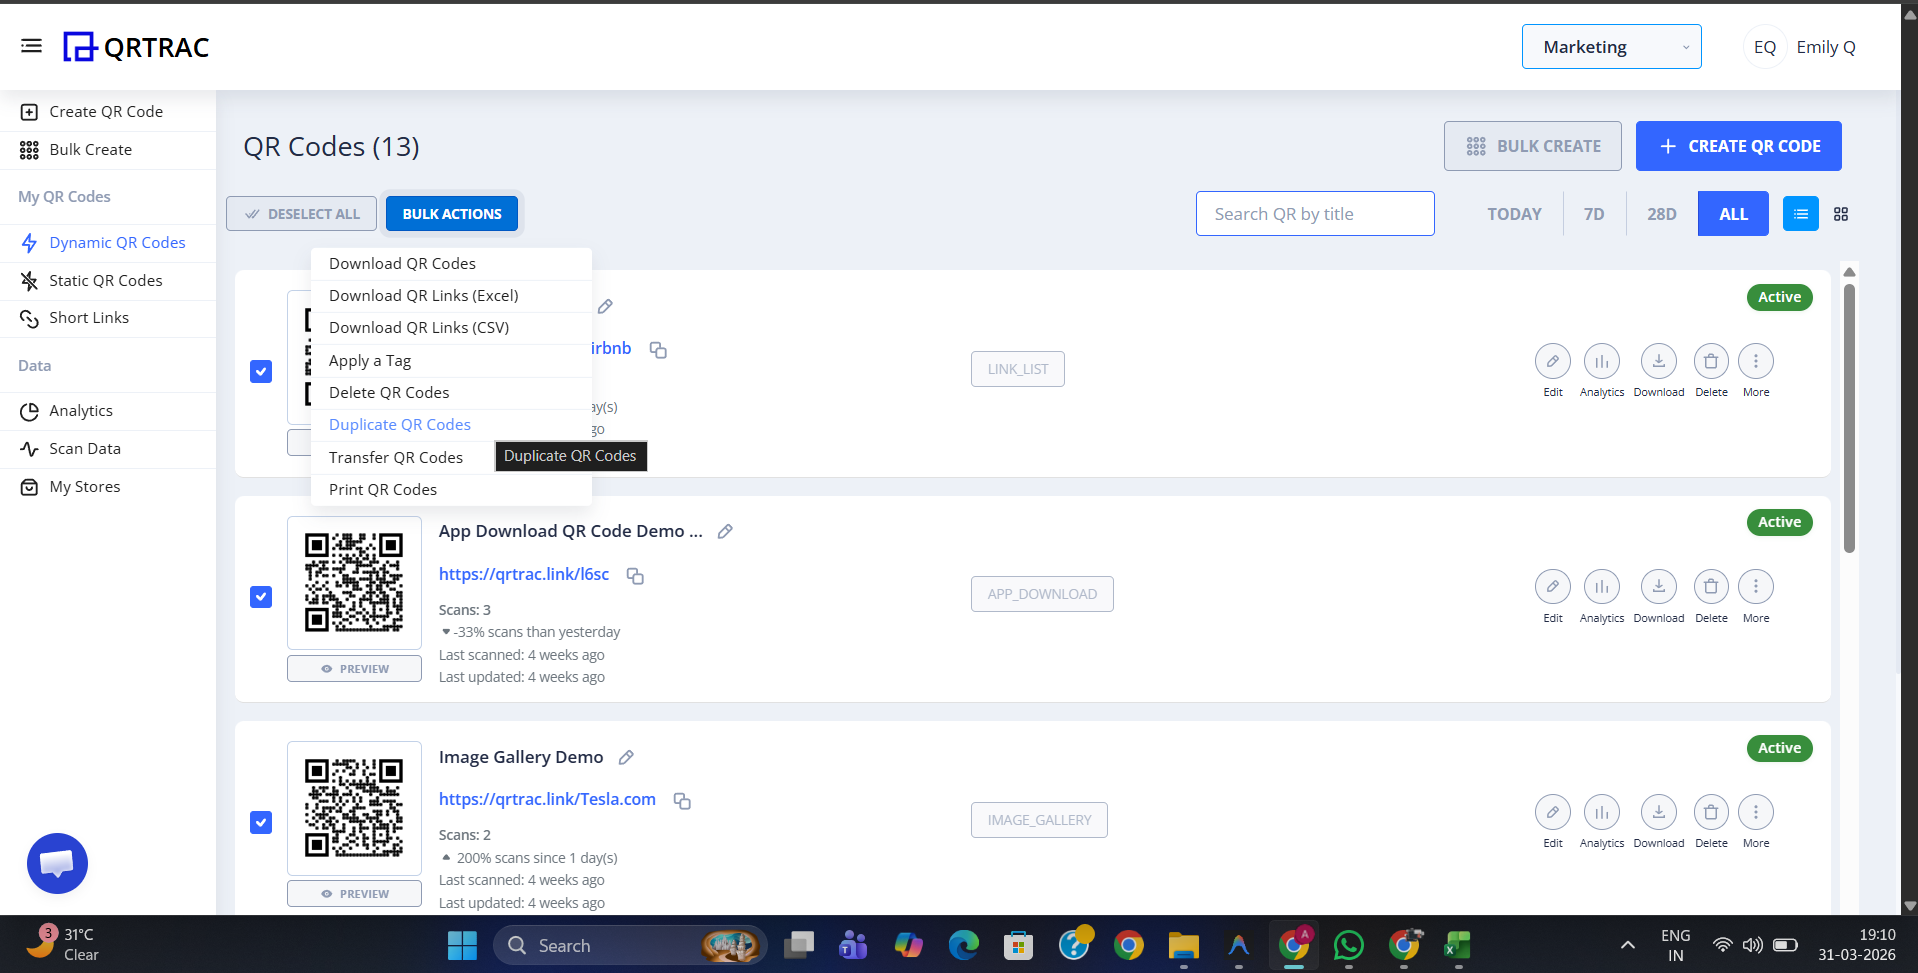Edit the App Download QR code title pencil
The height and width of the screenshot is (973, 1918).
tap(724, 531)
